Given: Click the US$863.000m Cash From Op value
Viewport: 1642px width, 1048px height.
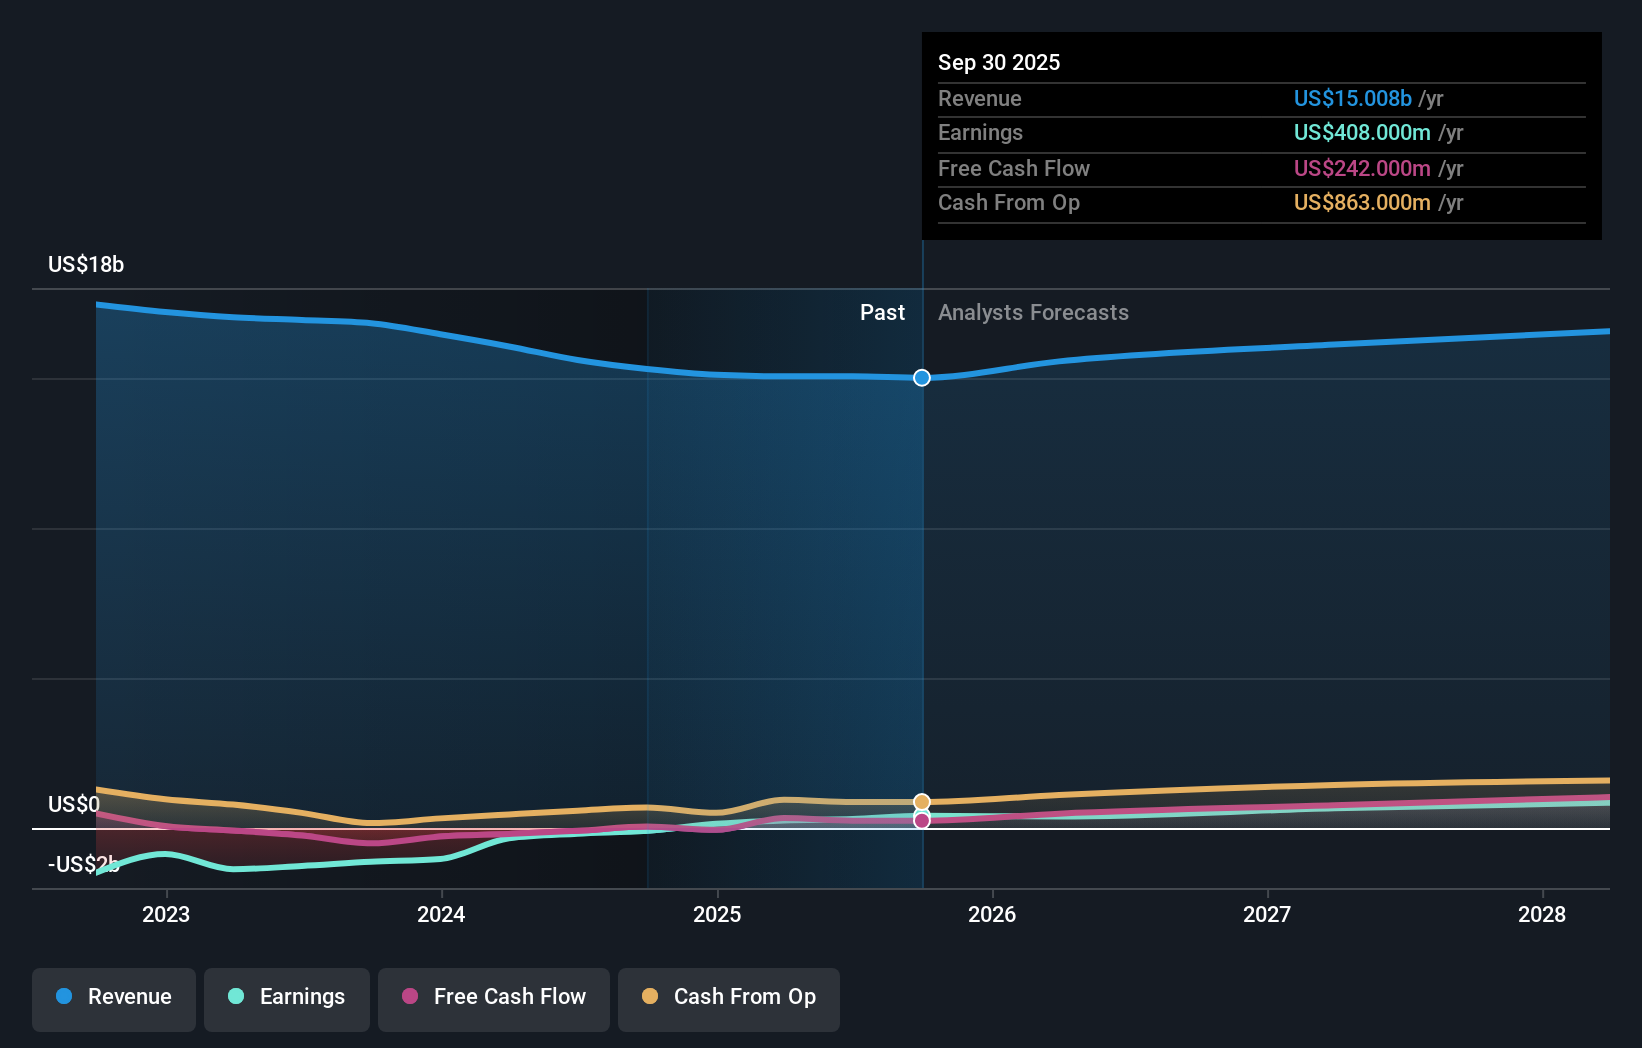Looking at the screenshot, I should click(1360, 202).
